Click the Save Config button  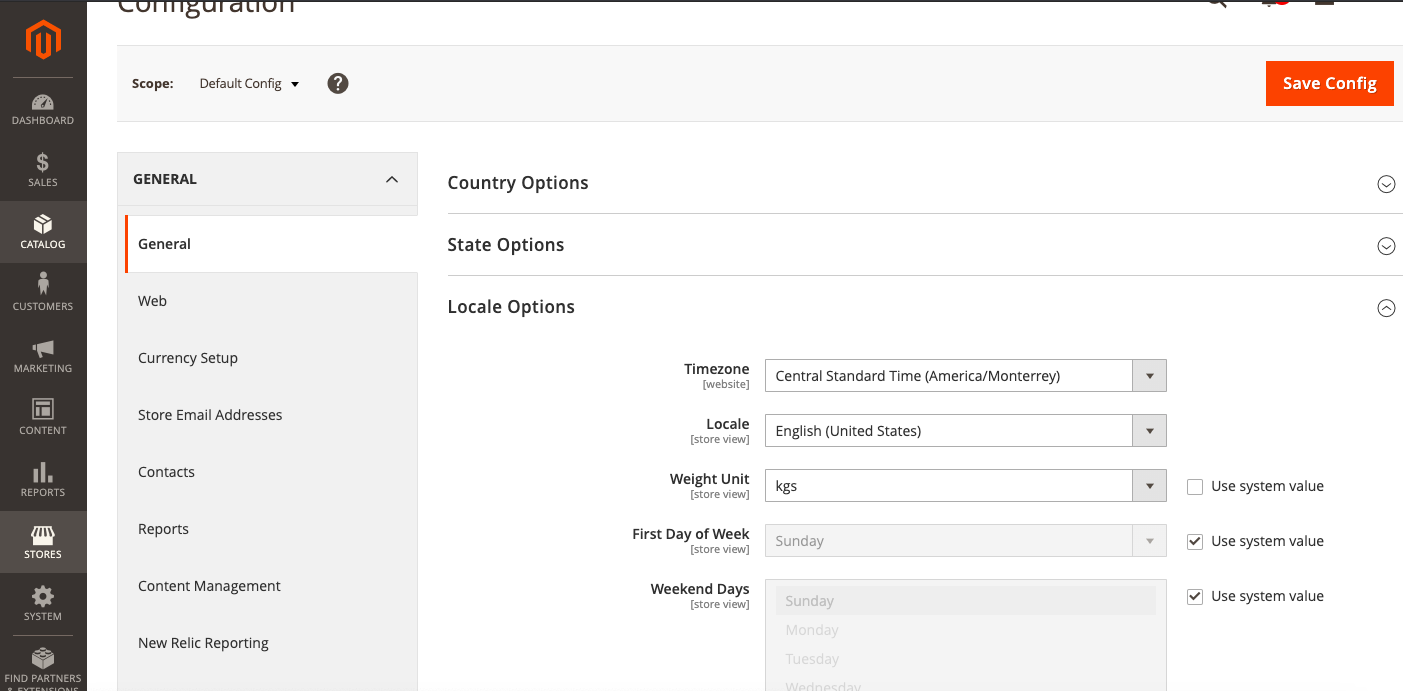pyautogui.click(x=1329, y=83)
